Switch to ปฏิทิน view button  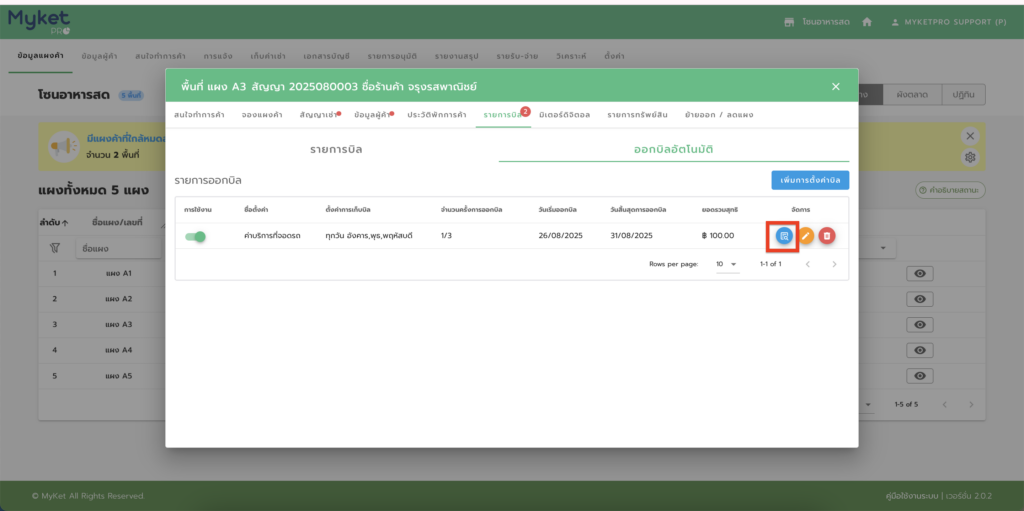pos(962,95)
